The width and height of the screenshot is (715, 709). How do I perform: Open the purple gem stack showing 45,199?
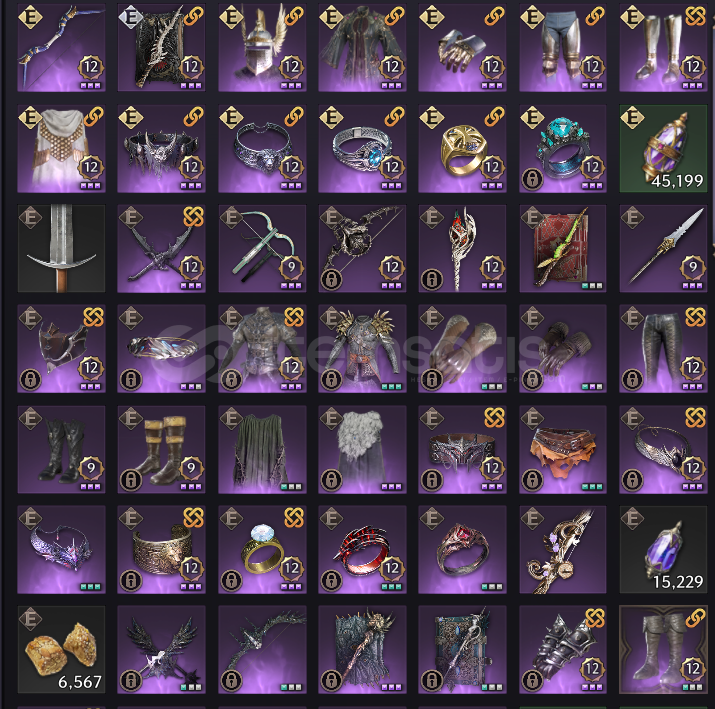tap(663, 148)
